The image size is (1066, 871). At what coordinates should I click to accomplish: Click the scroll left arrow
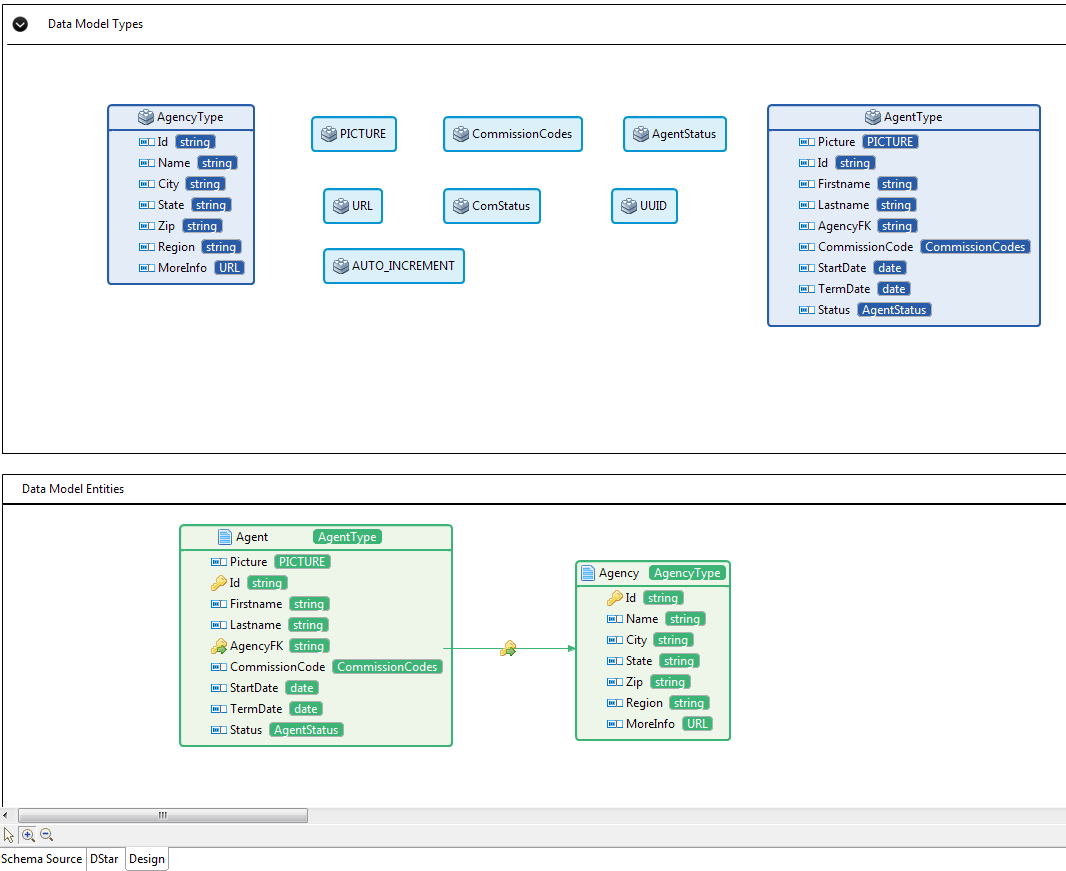click(7, 816)
